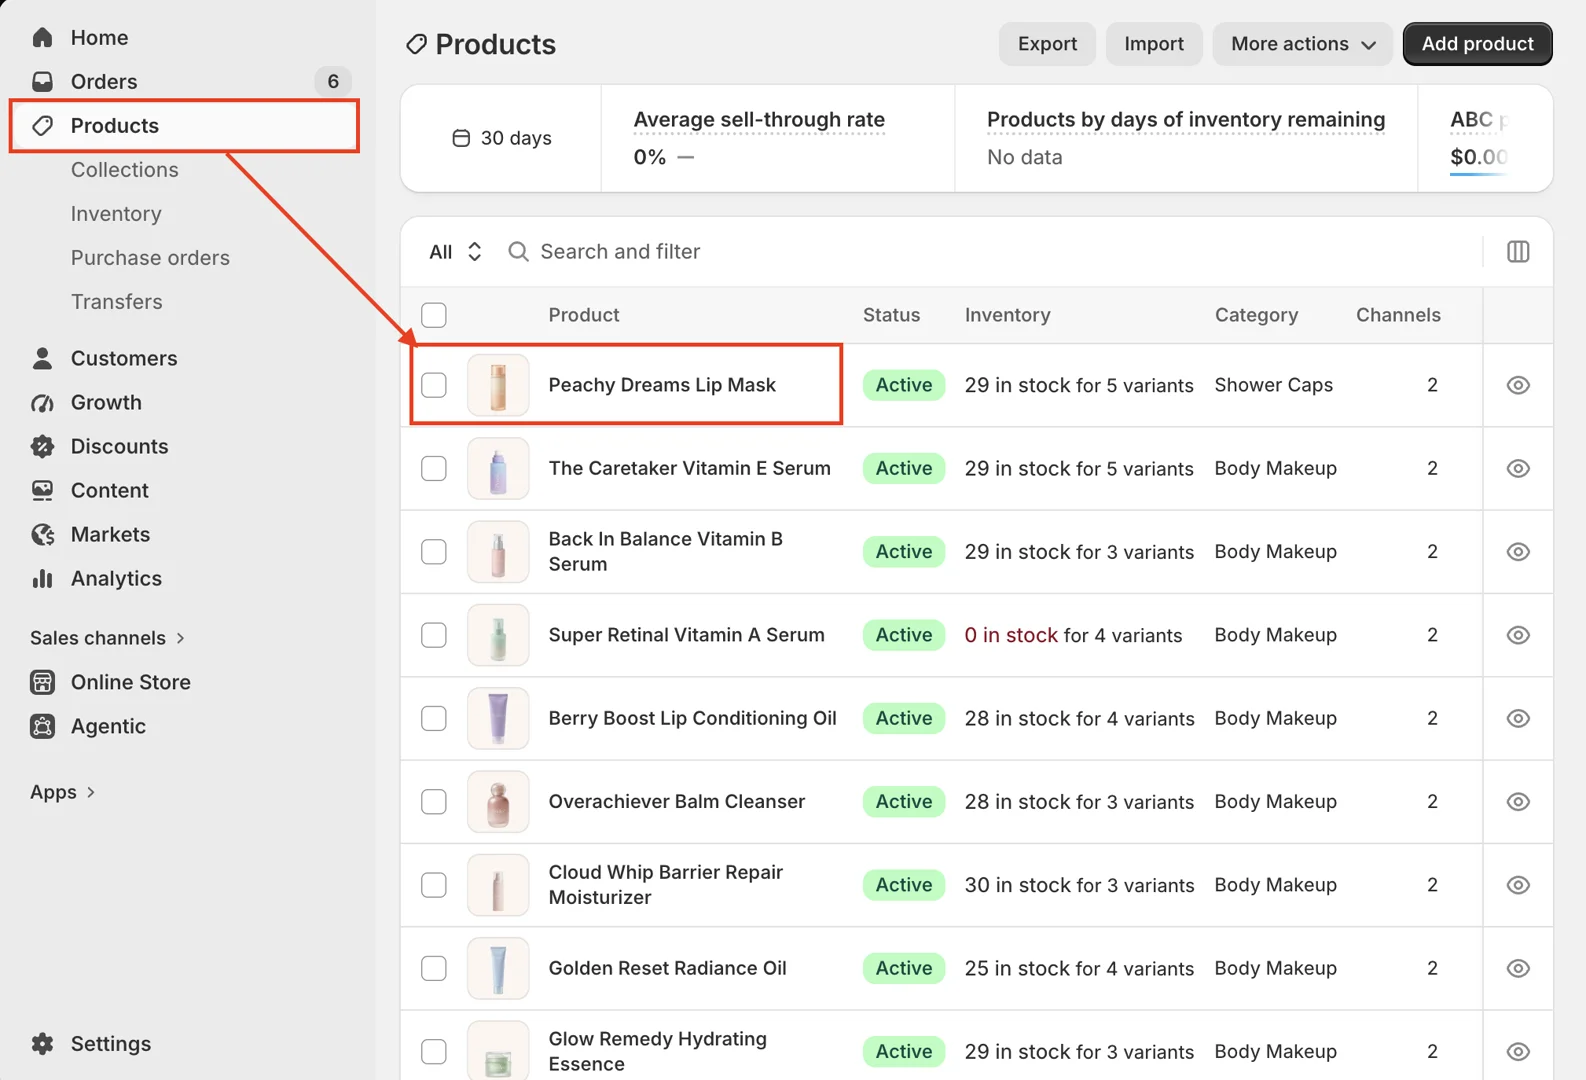
Task: Click the Agentic channel icon
Action: pos(42,726)
